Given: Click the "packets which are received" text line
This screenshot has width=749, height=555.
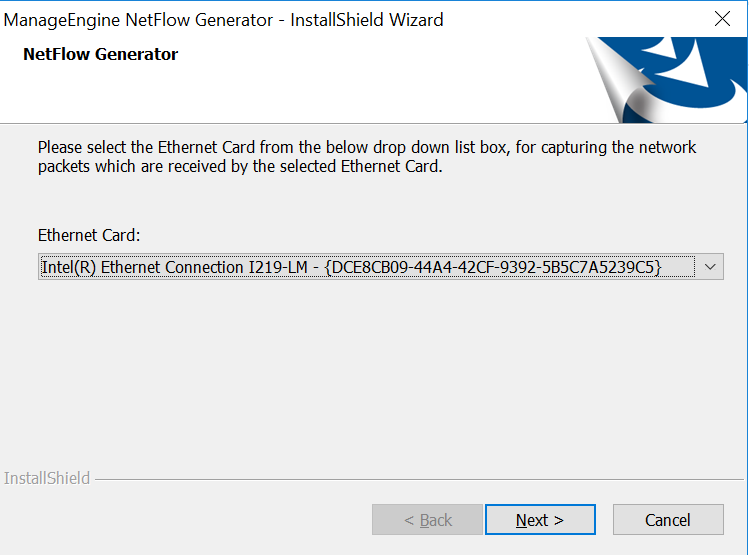Looking at the screenshot, I should tap(238, 166).
